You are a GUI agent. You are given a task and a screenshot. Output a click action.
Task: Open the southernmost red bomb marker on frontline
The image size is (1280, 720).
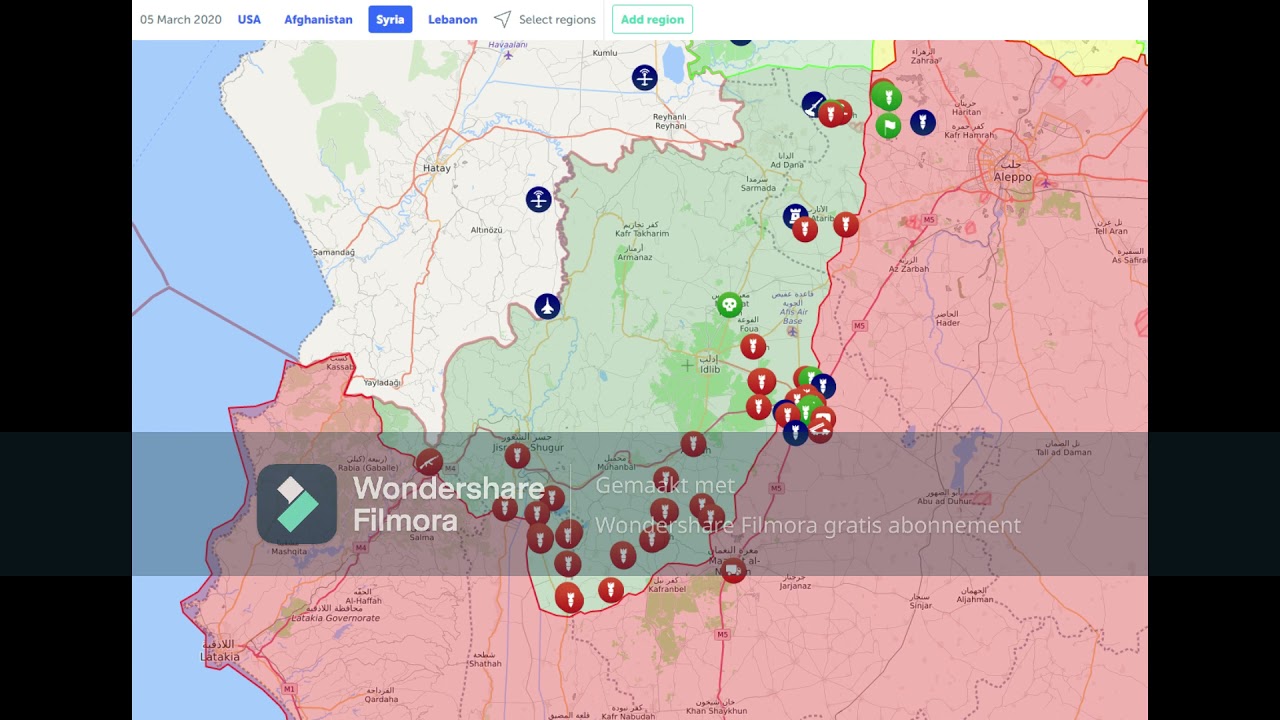[x=569, y=599]
